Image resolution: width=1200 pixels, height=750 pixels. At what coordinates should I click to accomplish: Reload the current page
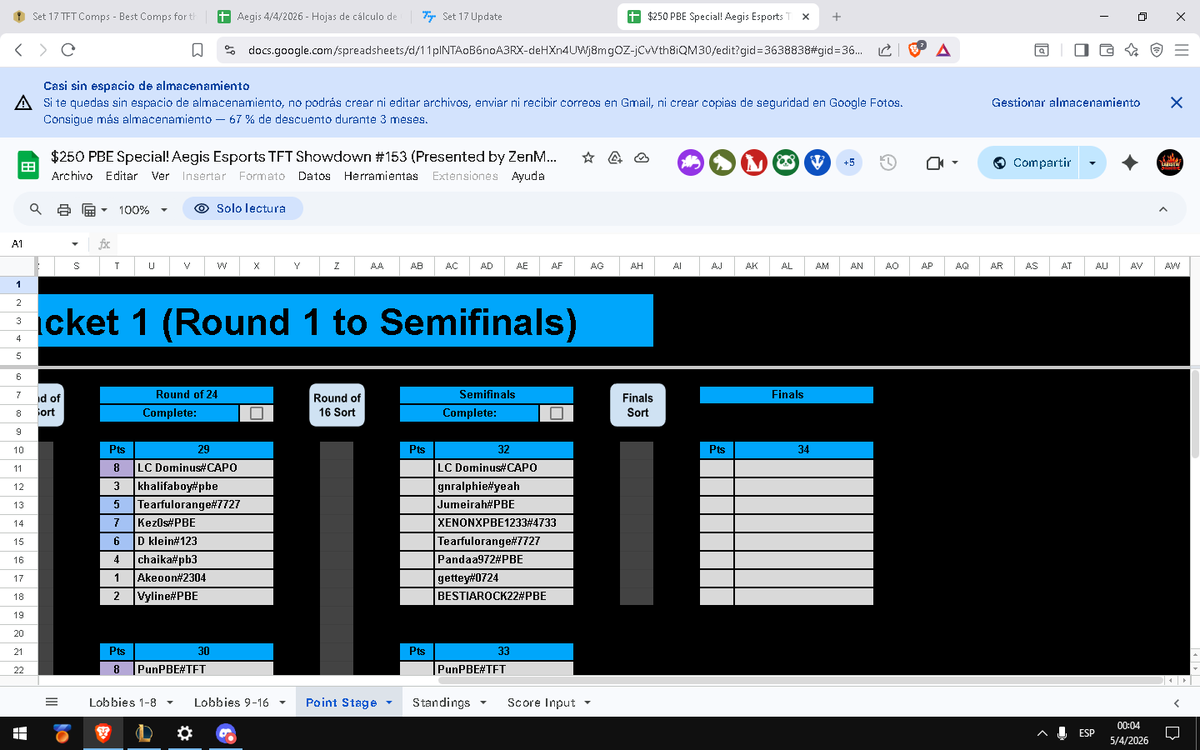[x=68, y=49]
